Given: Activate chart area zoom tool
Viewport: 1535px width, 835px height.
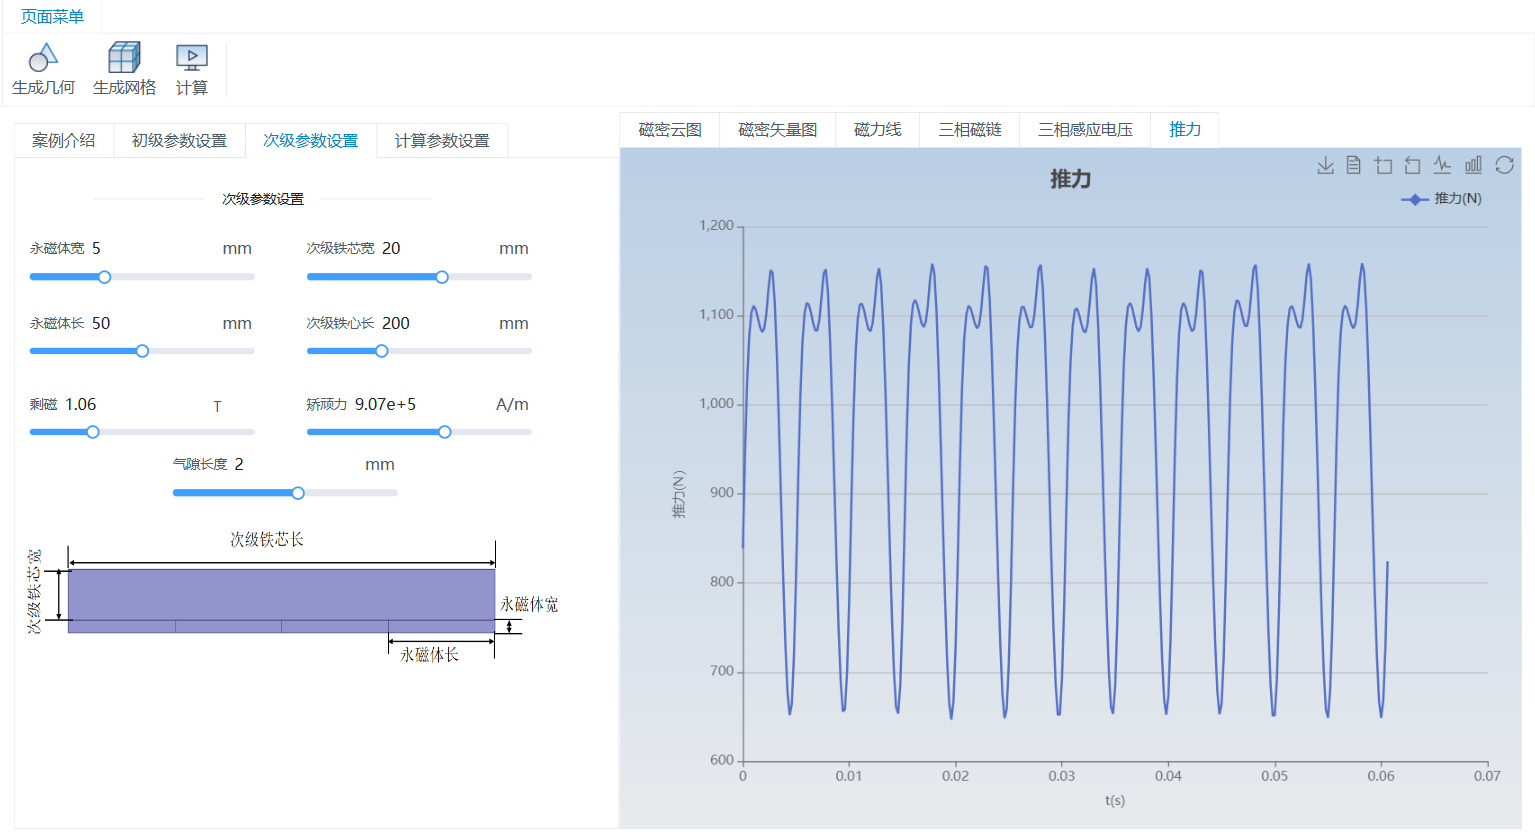Looking at the screenshot, I should click(x=1383, y=165).
